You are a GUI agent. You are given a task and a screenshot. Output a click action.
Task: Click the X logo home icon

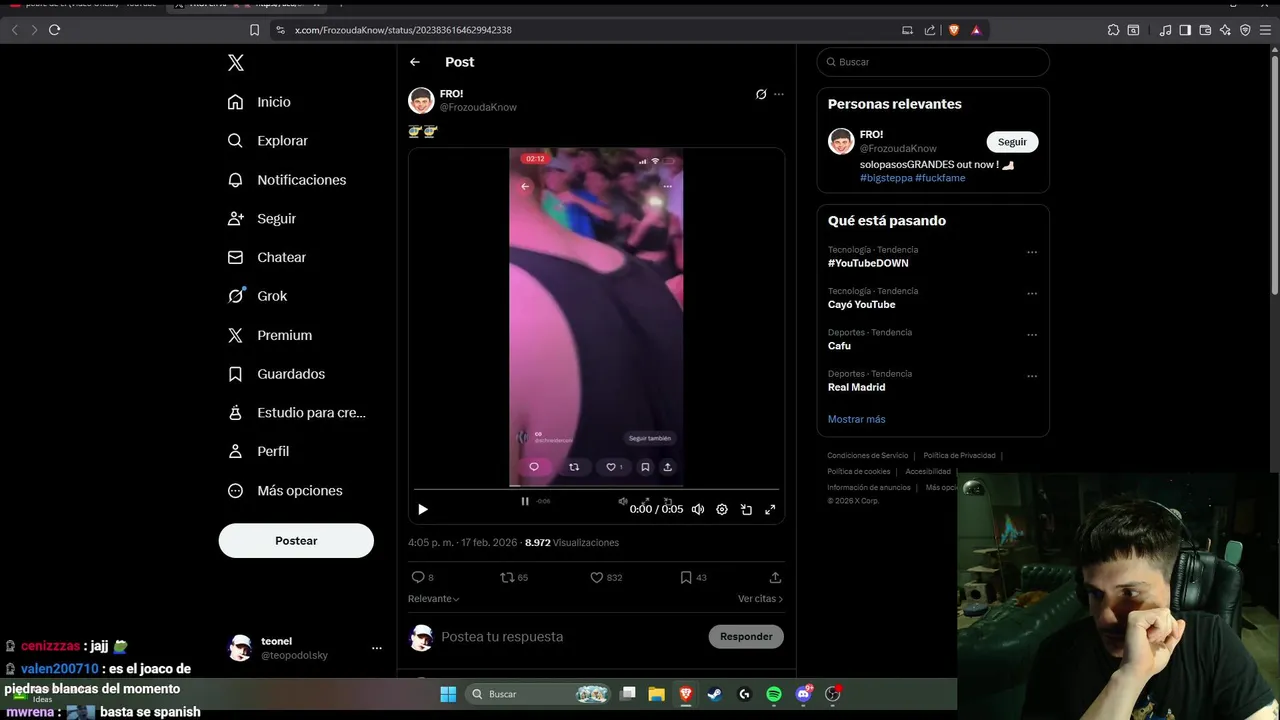pyautogui.click(x=235, y=63)
